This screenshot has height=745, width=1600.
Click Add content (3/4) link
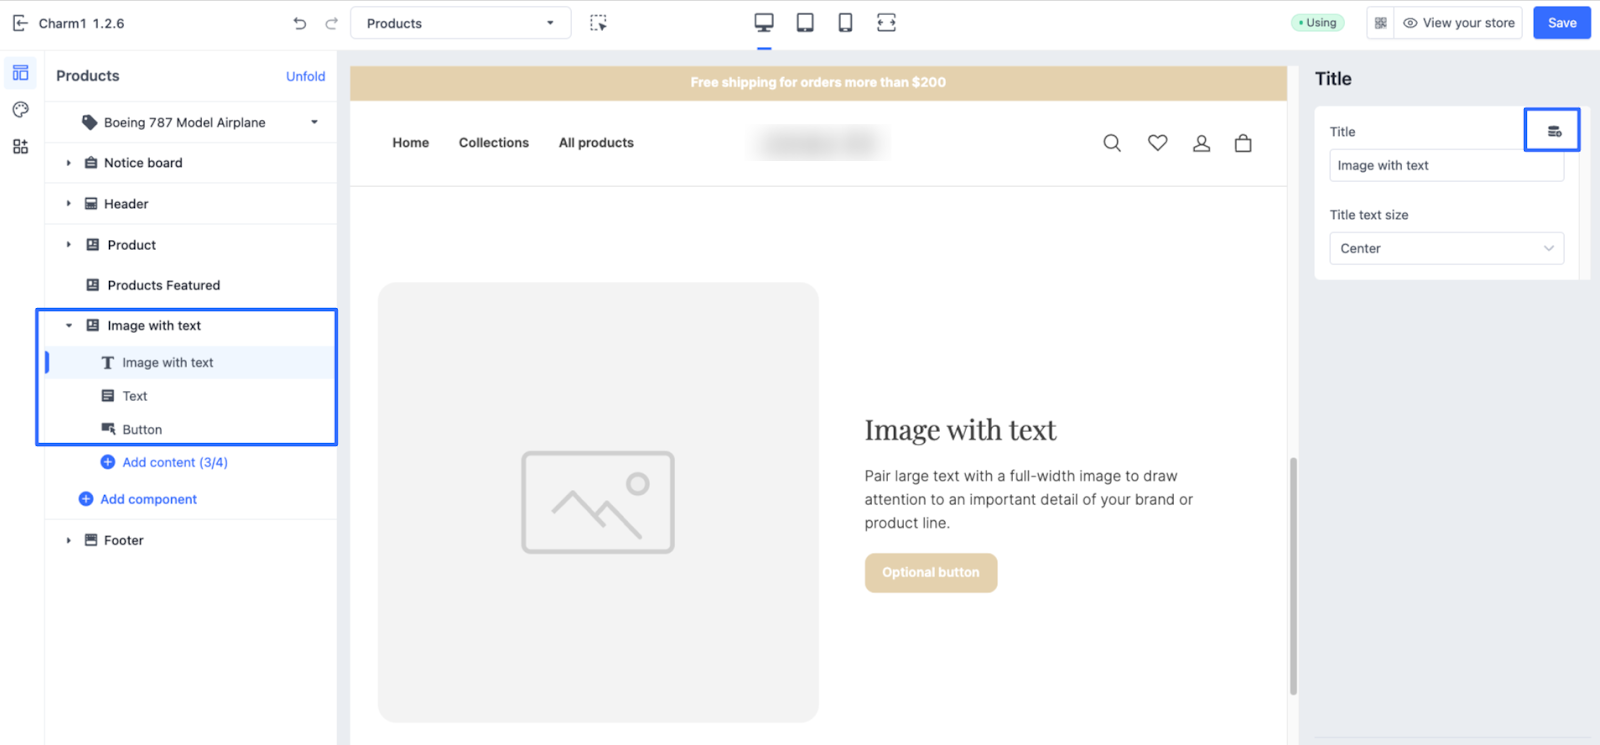[x=174, y=462]
